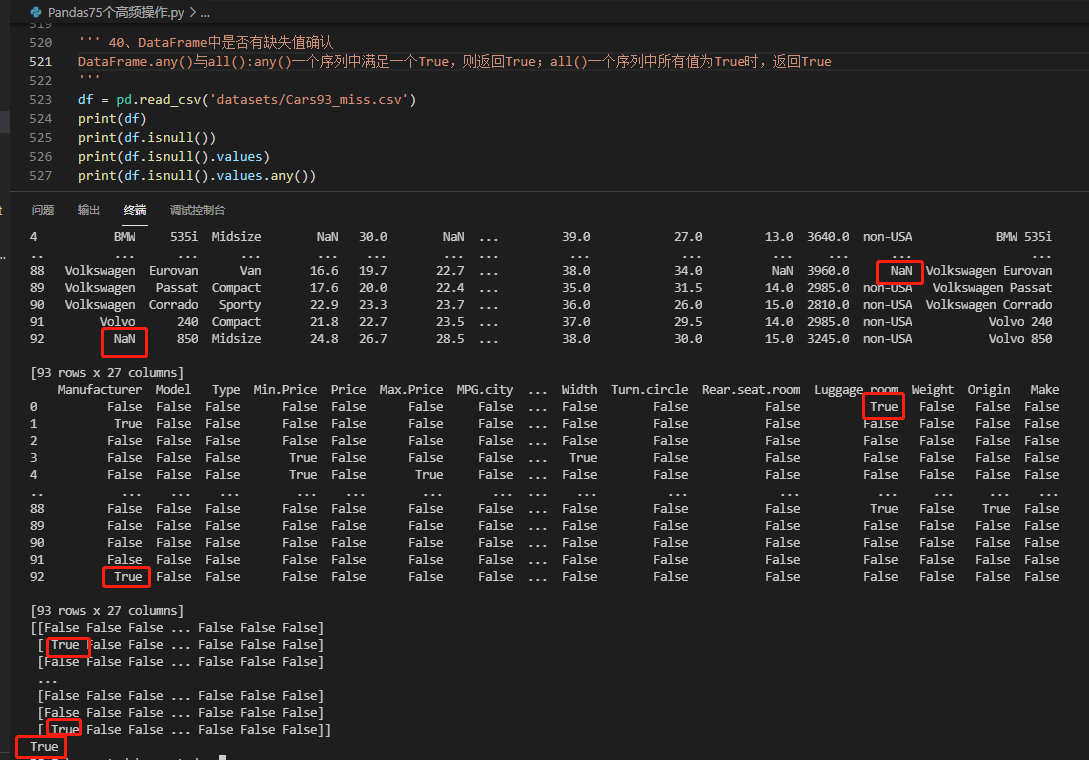
Task: Click the True in second array row
Action: point(65,645)
